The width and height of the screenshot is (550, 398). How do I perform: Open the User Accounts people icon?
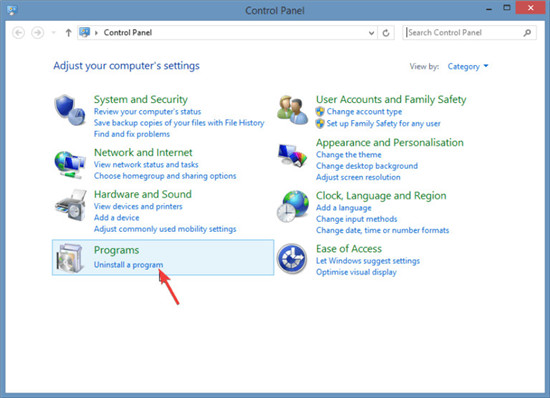pyautogui.click(x=292, y=110)
